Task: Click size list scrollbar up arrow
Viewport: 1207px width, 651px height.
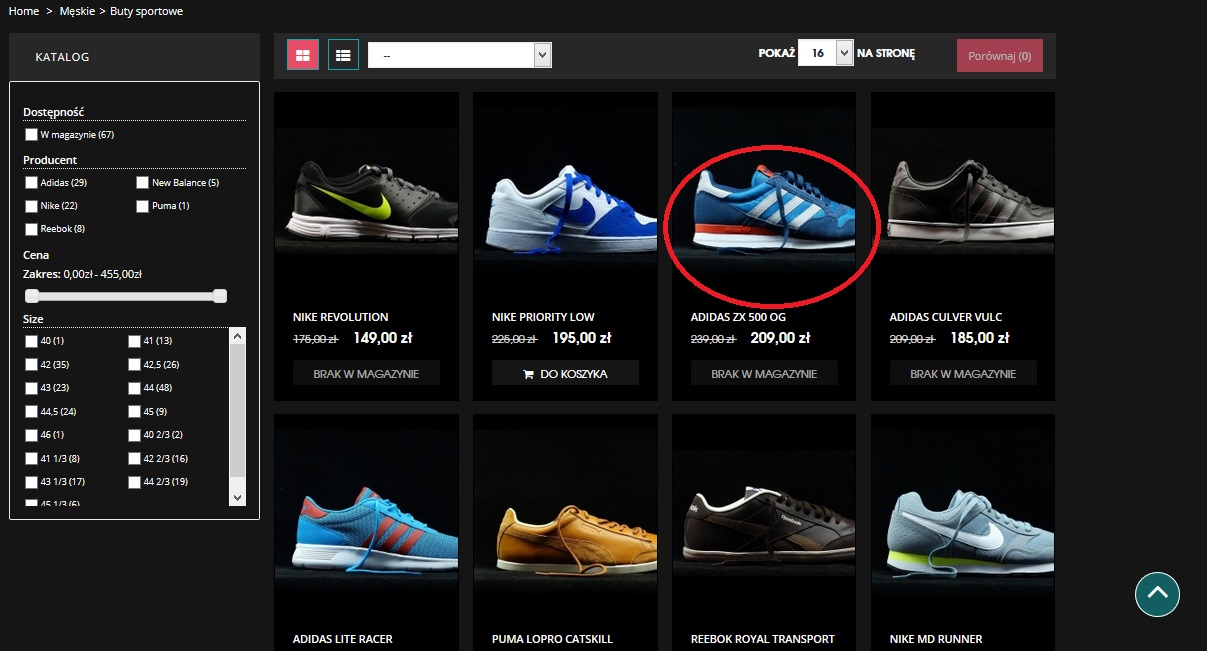Action: click(x=237, y=336)
